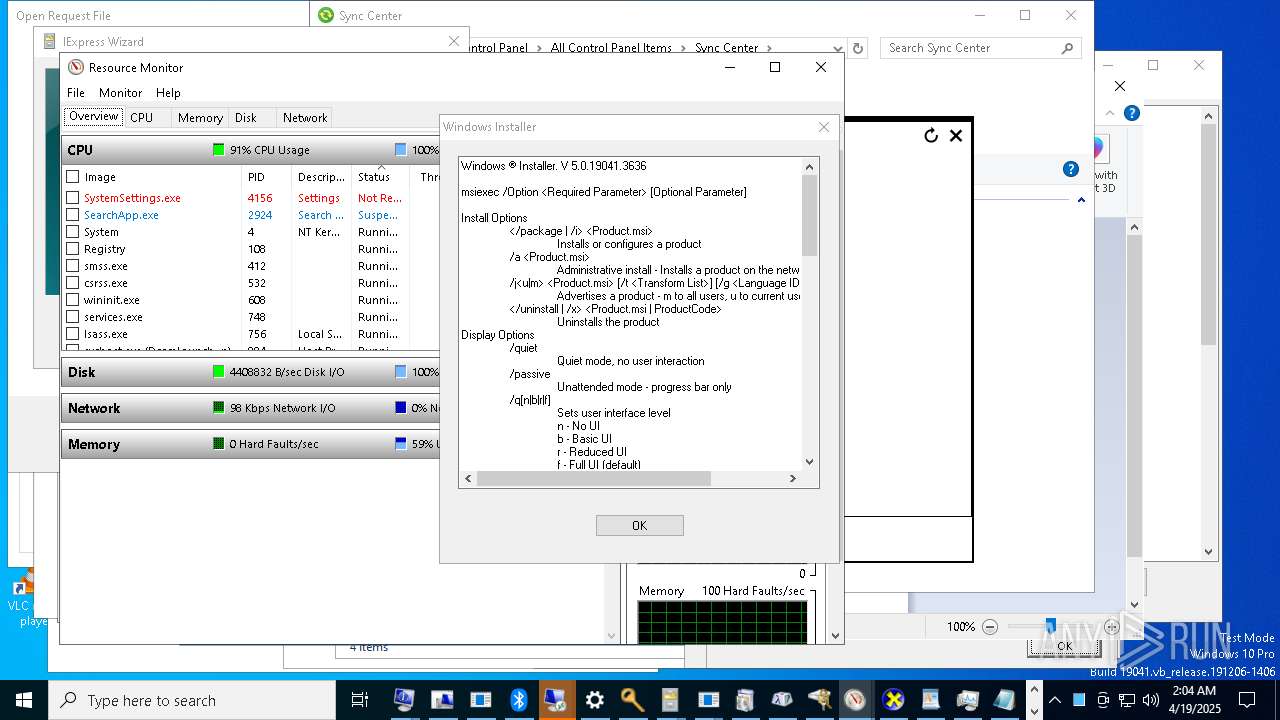Click the X icon in the black-bordered panel
Viewport: 1280px width, 720px height.
click(956, 135)
